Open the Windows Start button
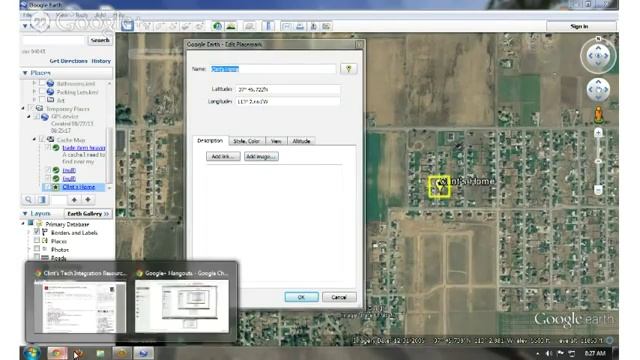Screen dimensions: 640x360 coord(31,353)
